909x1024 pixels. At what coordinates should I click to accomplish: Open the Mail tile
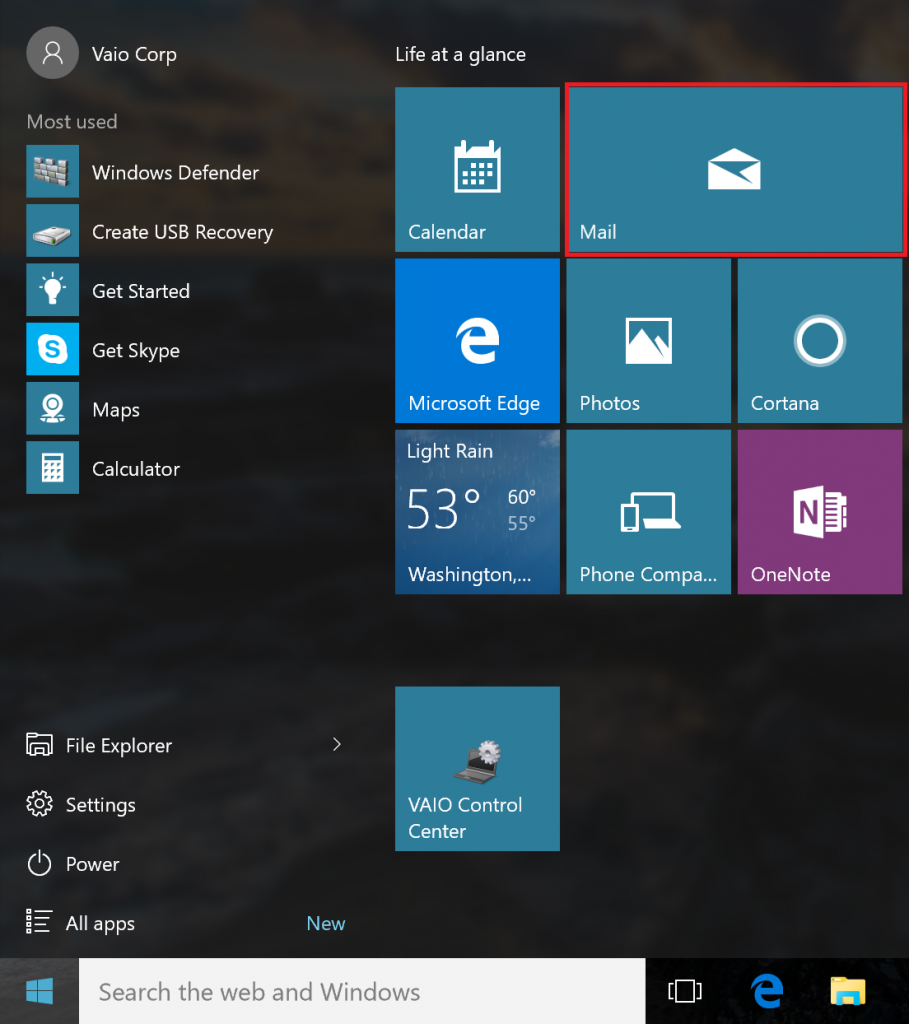[735, 169]
